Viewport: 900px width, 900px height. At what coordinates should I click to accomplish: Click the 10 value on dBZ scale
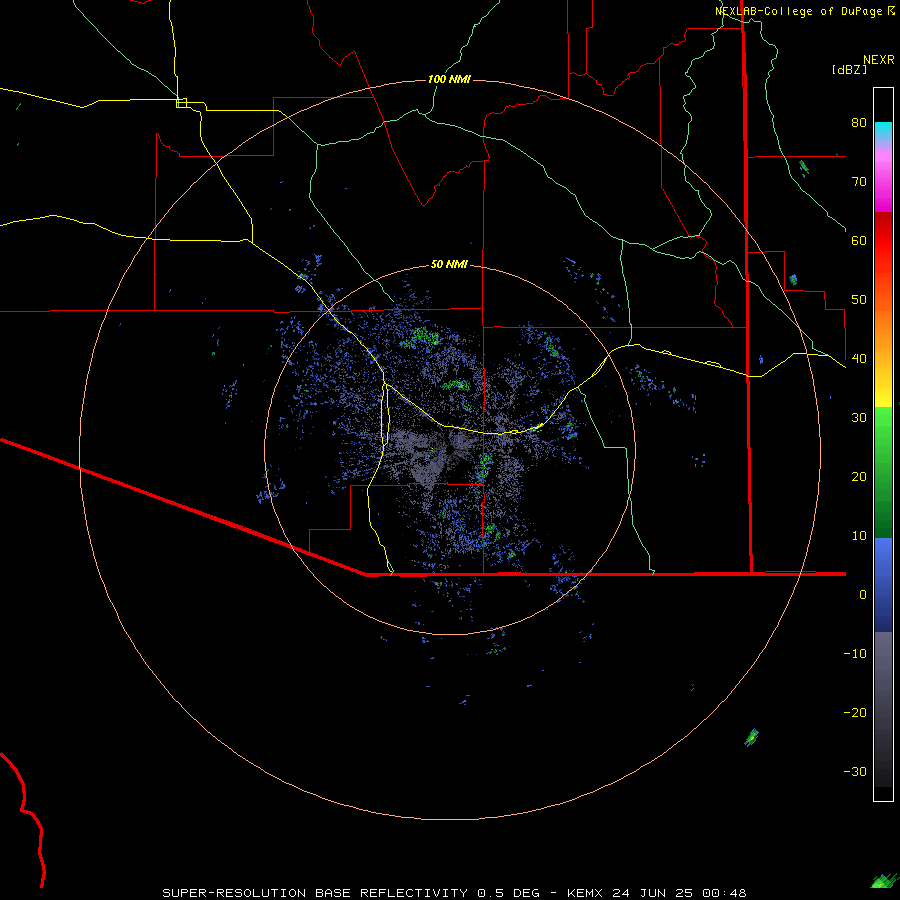coord(859,536)
